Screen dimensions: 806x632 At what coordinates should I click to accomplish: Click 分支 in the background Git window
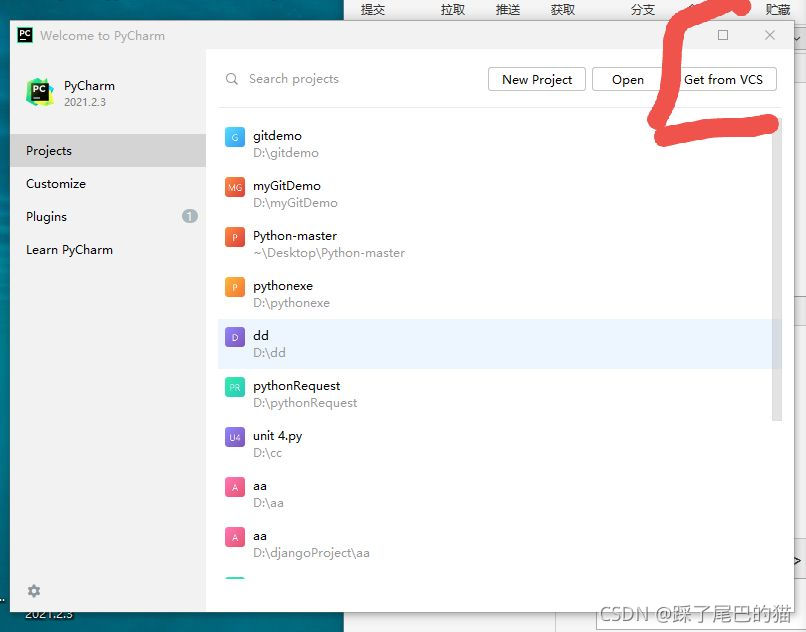point(643,9)
